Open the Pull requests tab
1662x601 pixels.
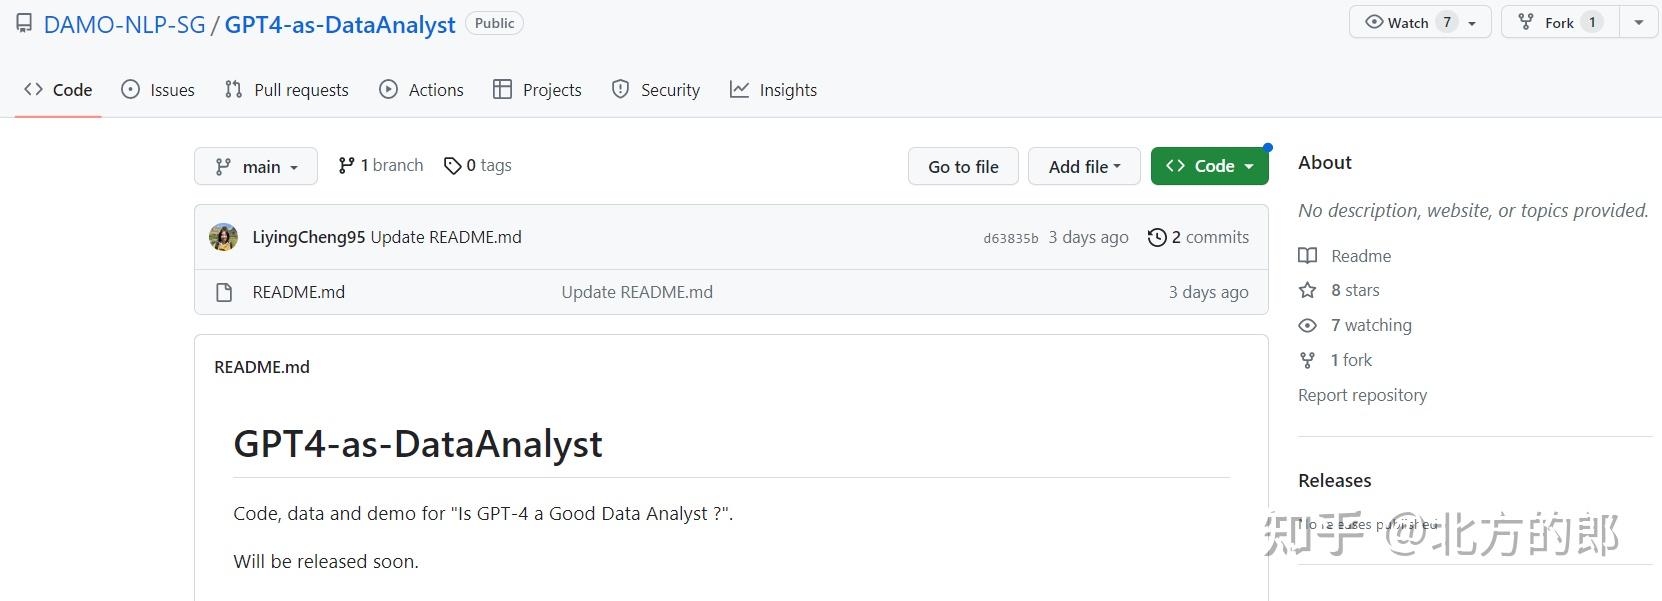(287, 90)
